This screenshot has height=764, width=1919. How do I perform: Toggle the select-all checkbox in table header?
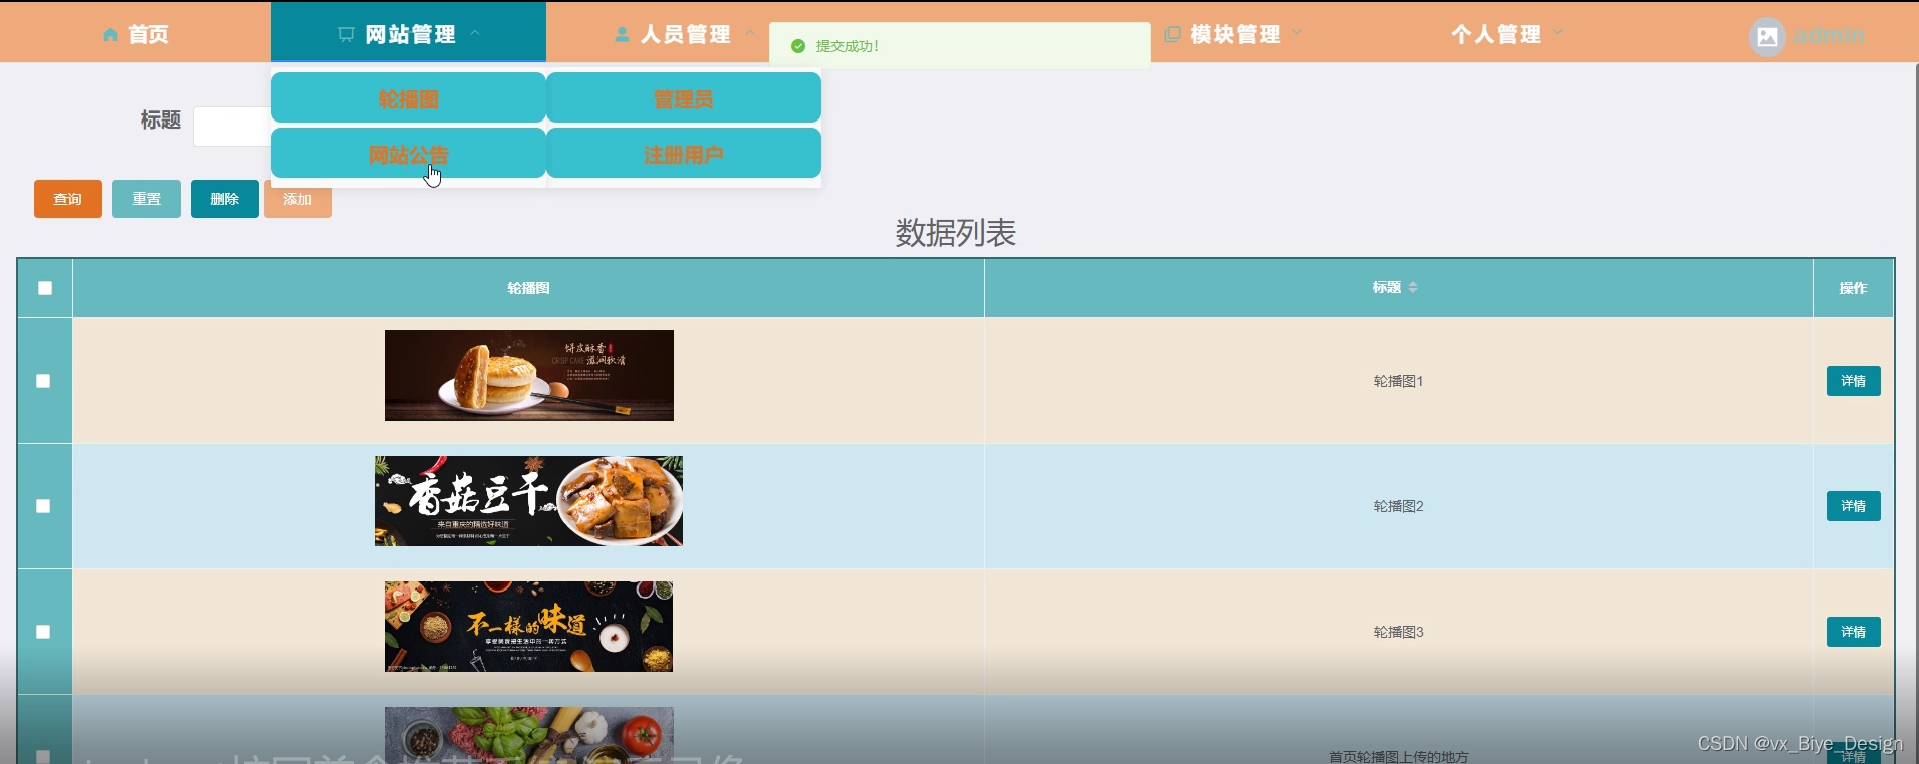click(44, 288)
